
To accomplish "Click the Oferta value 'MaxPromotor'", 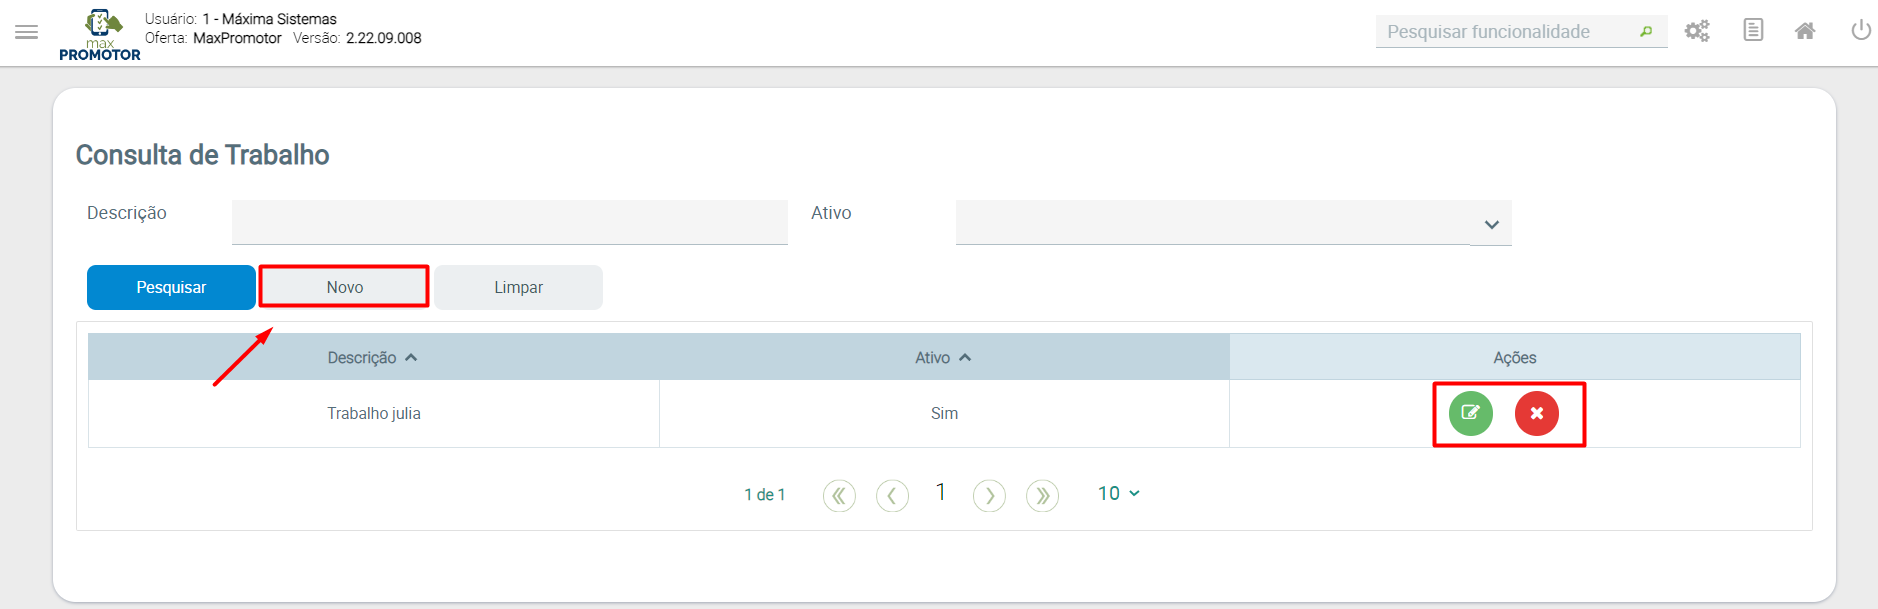I will coord(237,38).
